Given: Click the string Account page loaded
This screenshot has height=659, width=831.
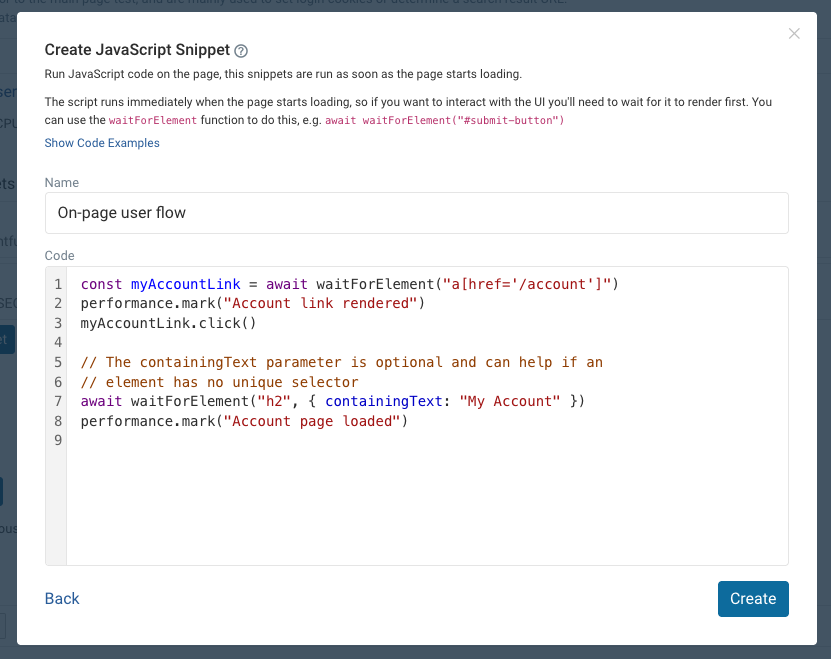Looking at the screenshot, I should (310, 421).
